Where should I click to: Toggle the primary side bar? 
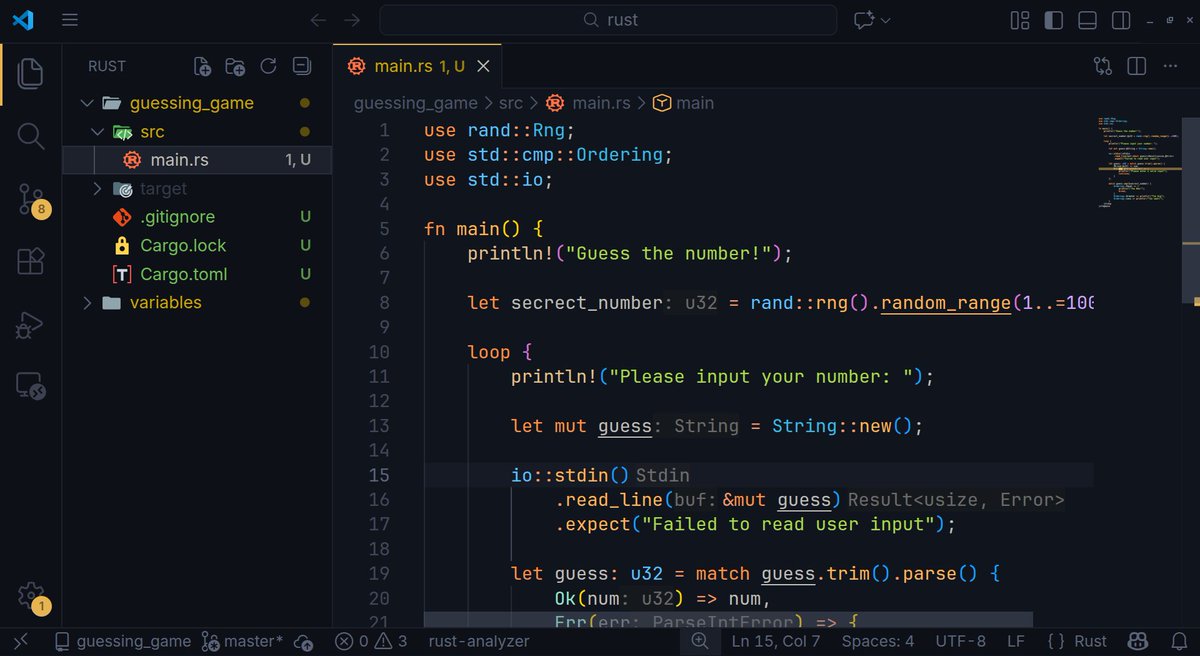tap(1054, 20)
